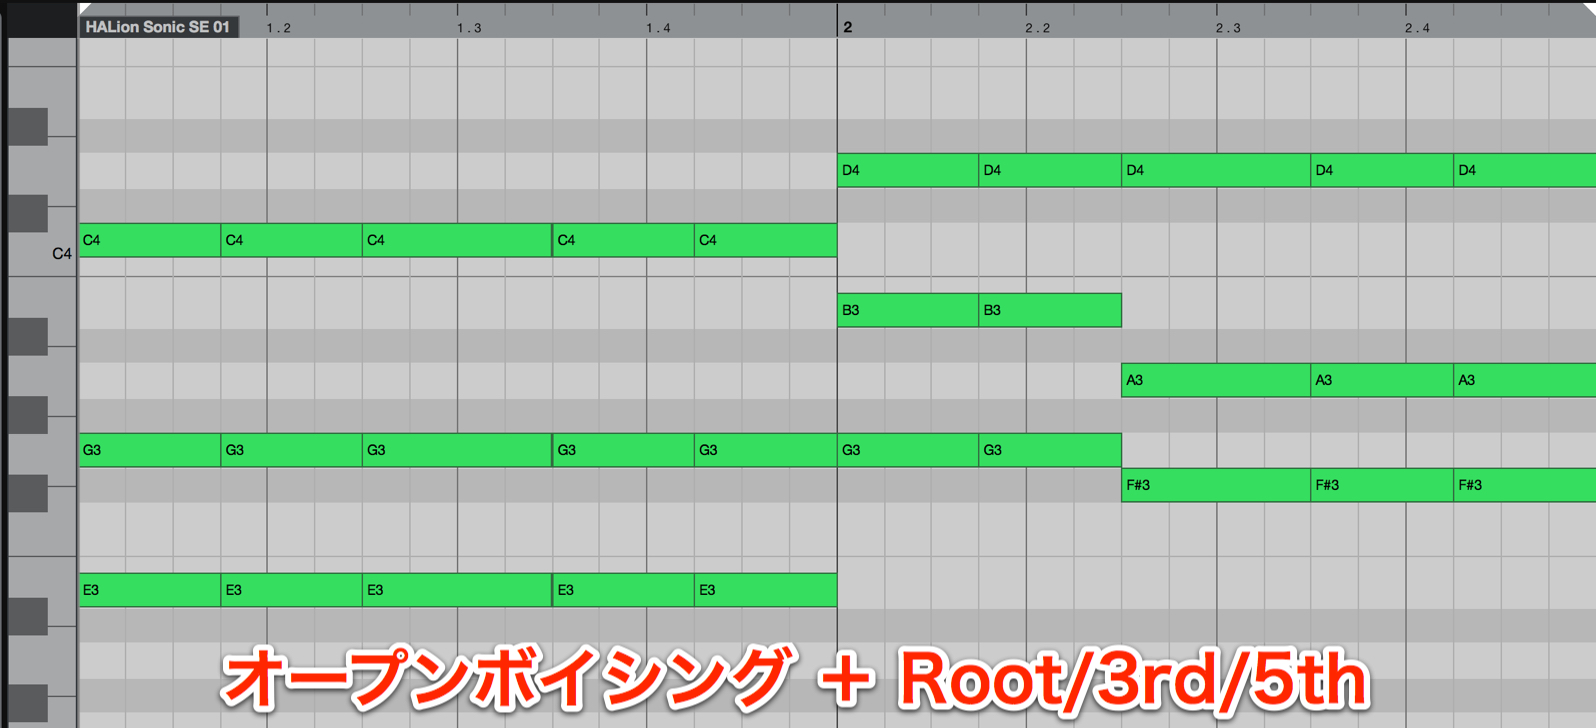1596x728 pixels.
Task: Select the first E3 note in bar 1
Action: point(150,590)
